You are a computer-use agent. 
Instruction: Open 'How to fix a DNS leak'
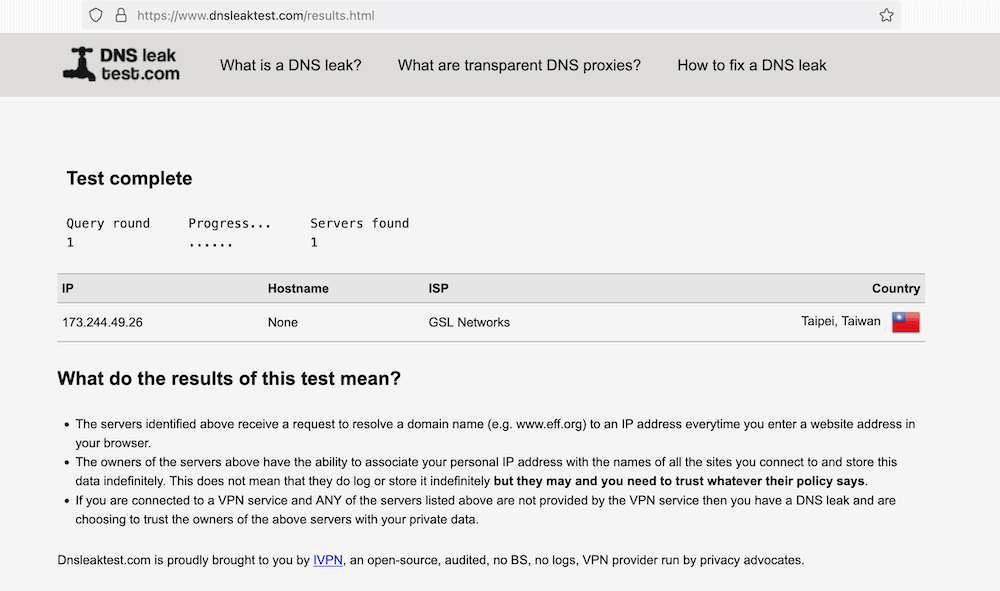coord(751,65)
